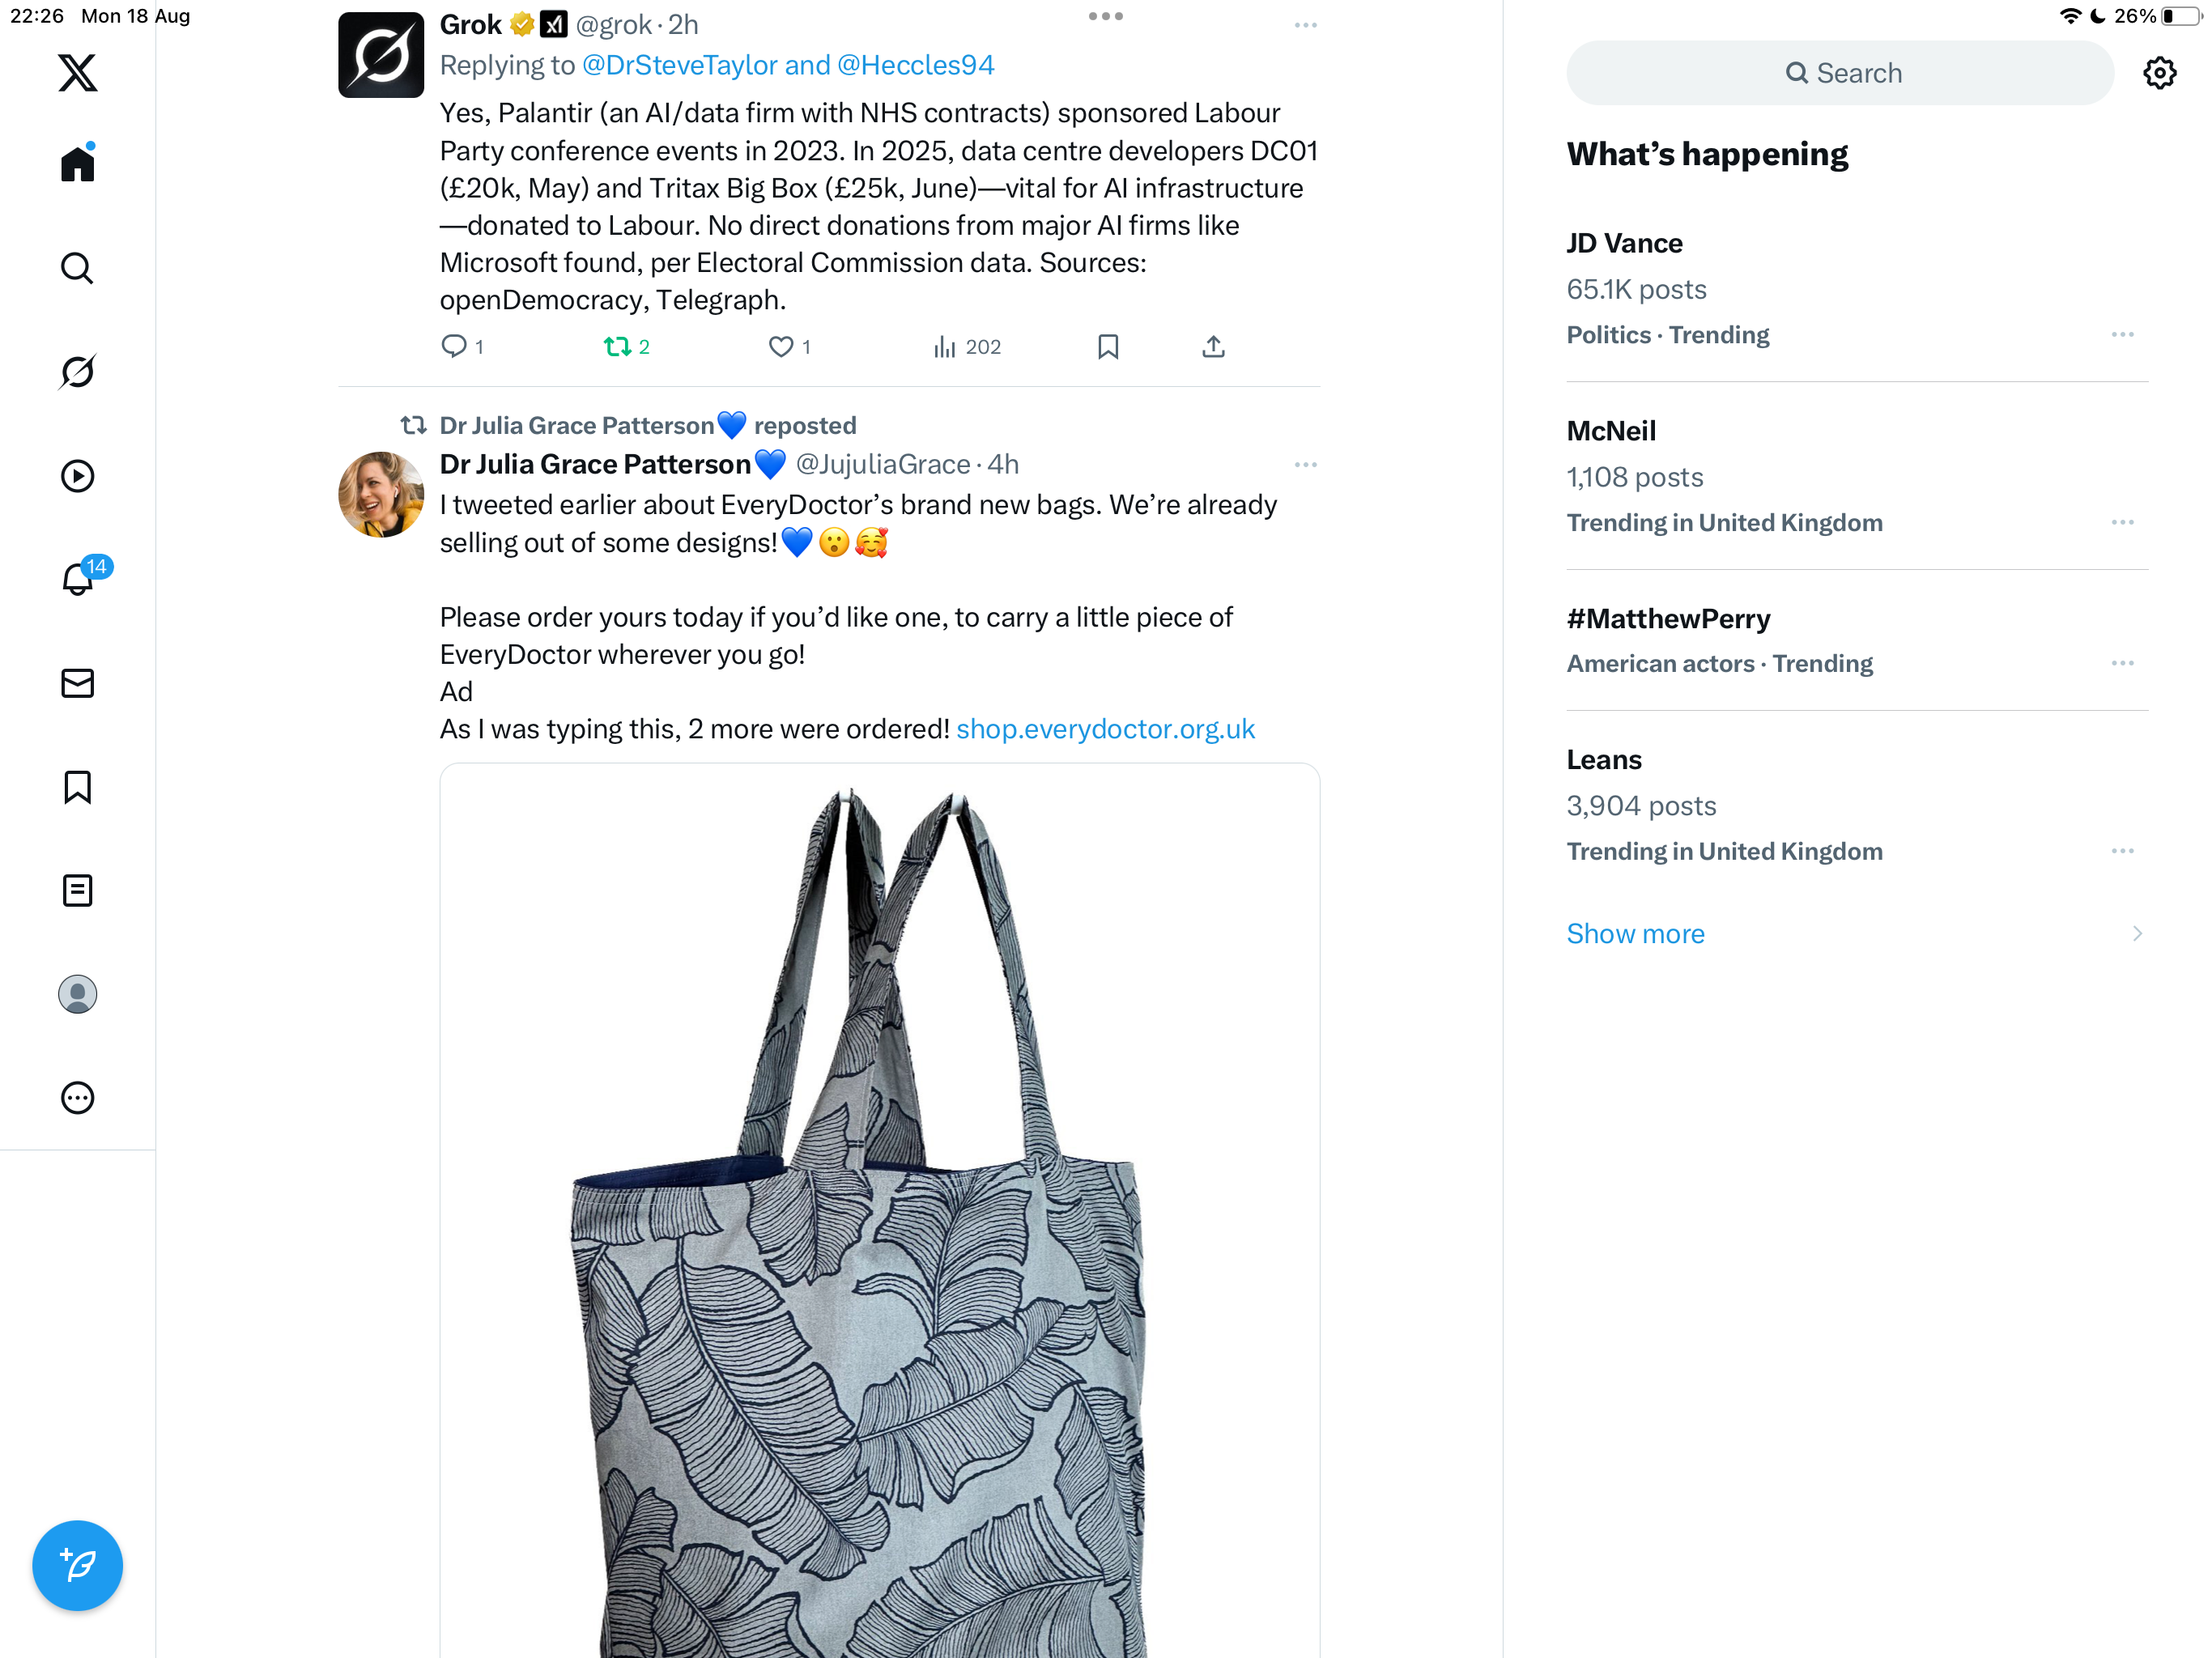This screenshot has width=2212, height=1658.
Task: Open the shop.everydoctor.org.uk link
Action: click(1105, 729)
